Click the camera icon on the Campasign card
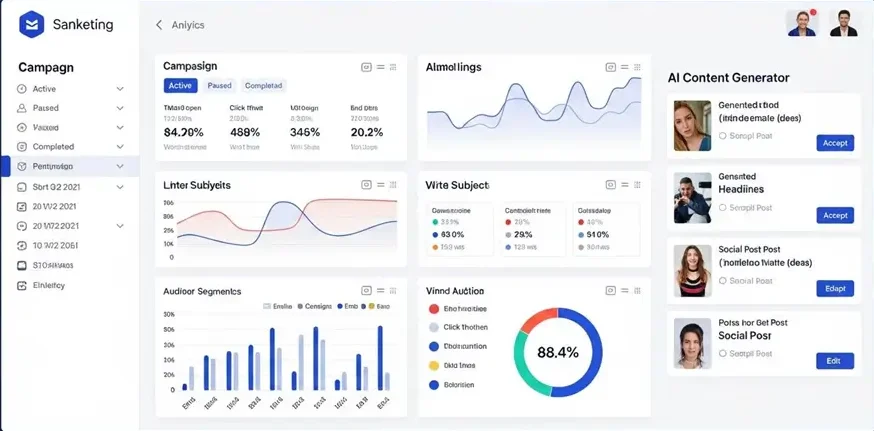874x431 pixels. [366, 67]
